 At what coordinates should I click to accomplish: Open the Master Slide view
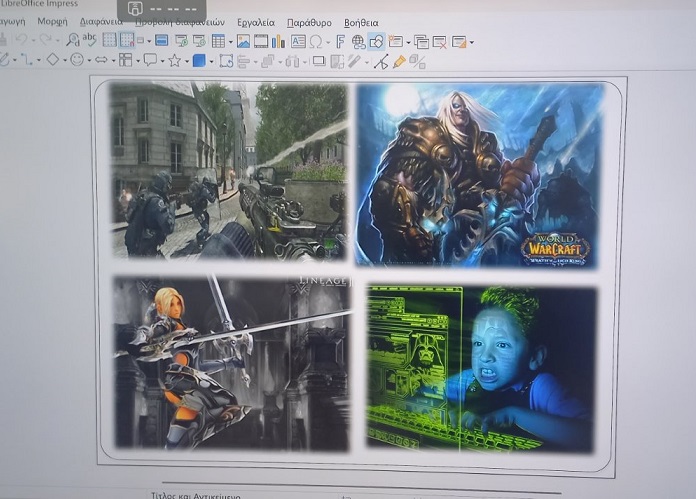pyautogui.click(x=162, y=41)
